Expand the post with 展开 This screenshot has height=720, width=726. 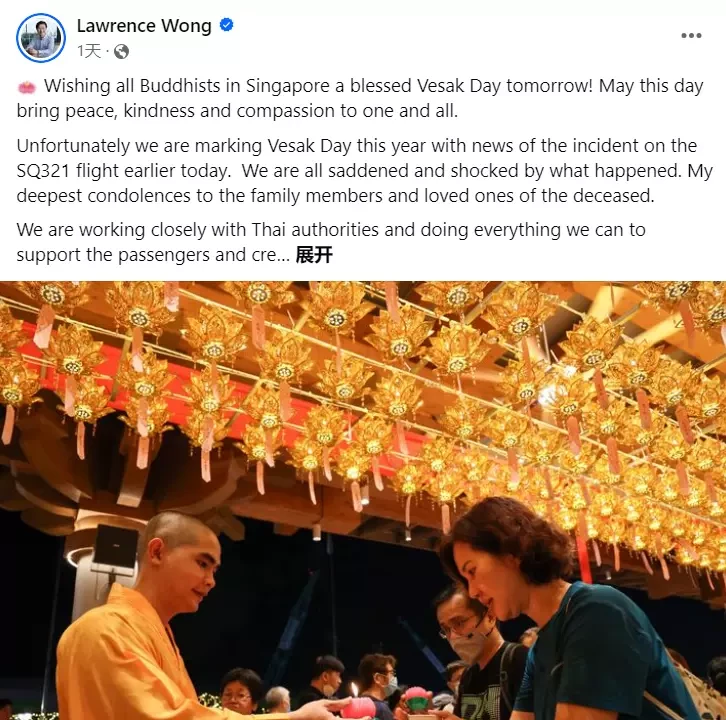pyautogui.click(x=314, y=255)
